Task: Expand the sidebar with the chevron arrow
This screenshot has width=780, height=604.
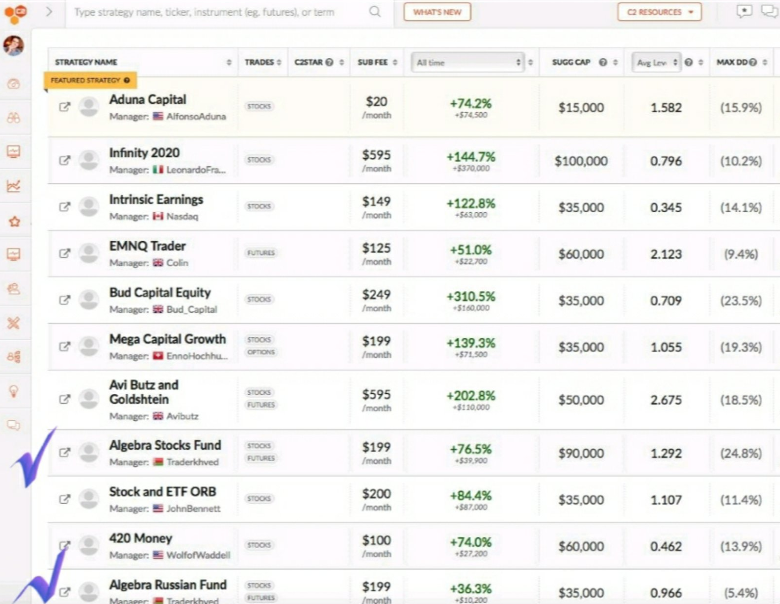Action: (x=49, y=11)
